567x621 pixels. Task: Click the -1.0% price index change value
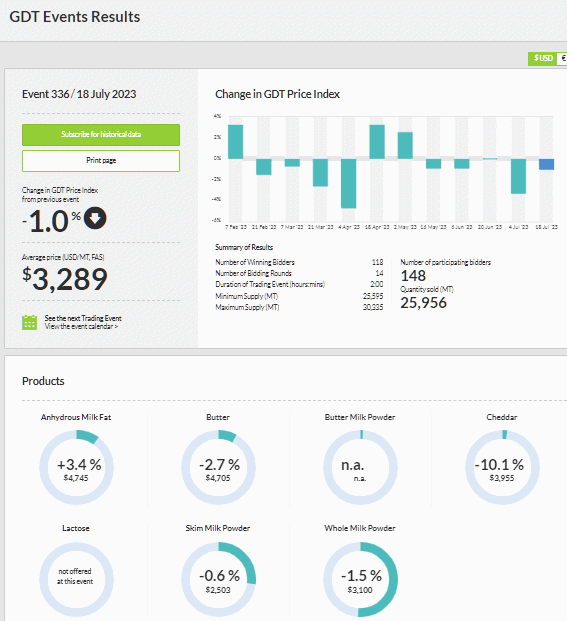pyautogui.click(x=51, y=221)
